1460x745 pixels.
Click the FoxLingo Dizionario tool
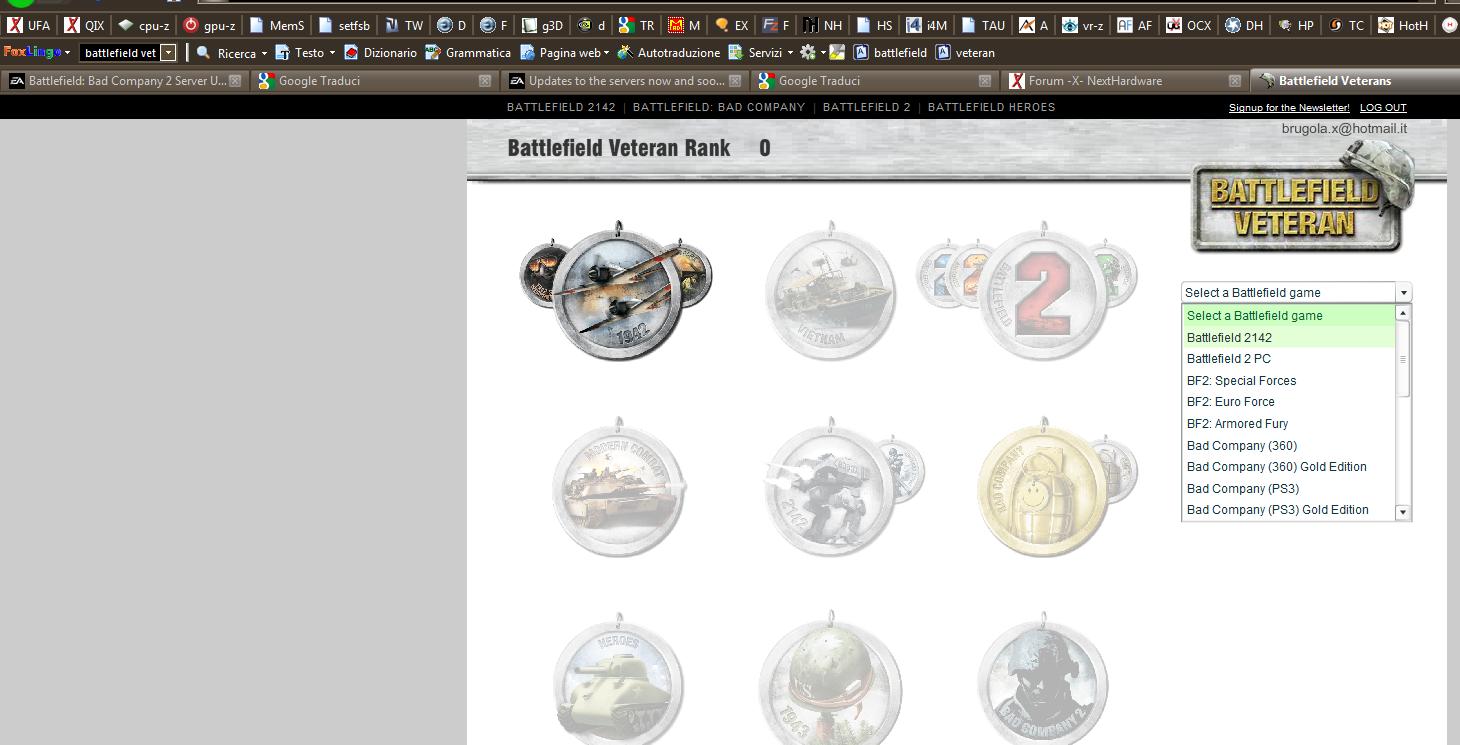click(x=380, y=52)
